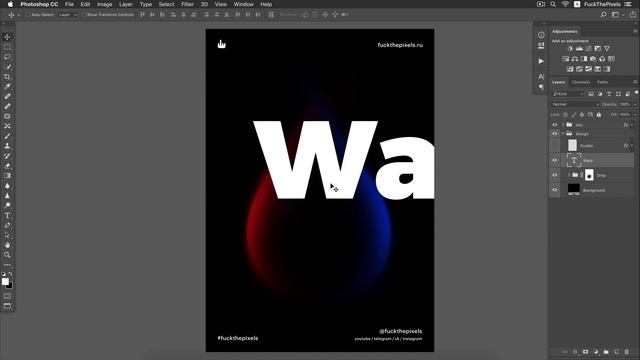Enable Show Transform Controls checkbox

tap(84, 15)
